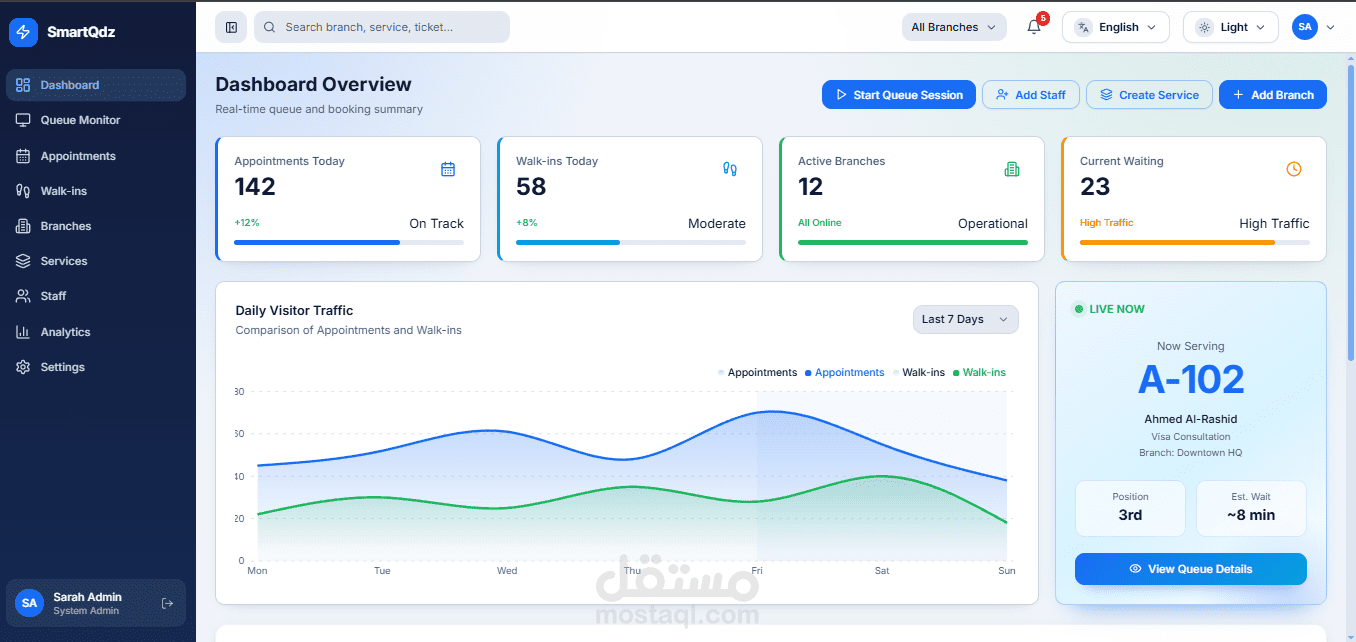Click the SA avatar in top bar
This screenshot has width=1356, height=642.
tap(1305, 27)
